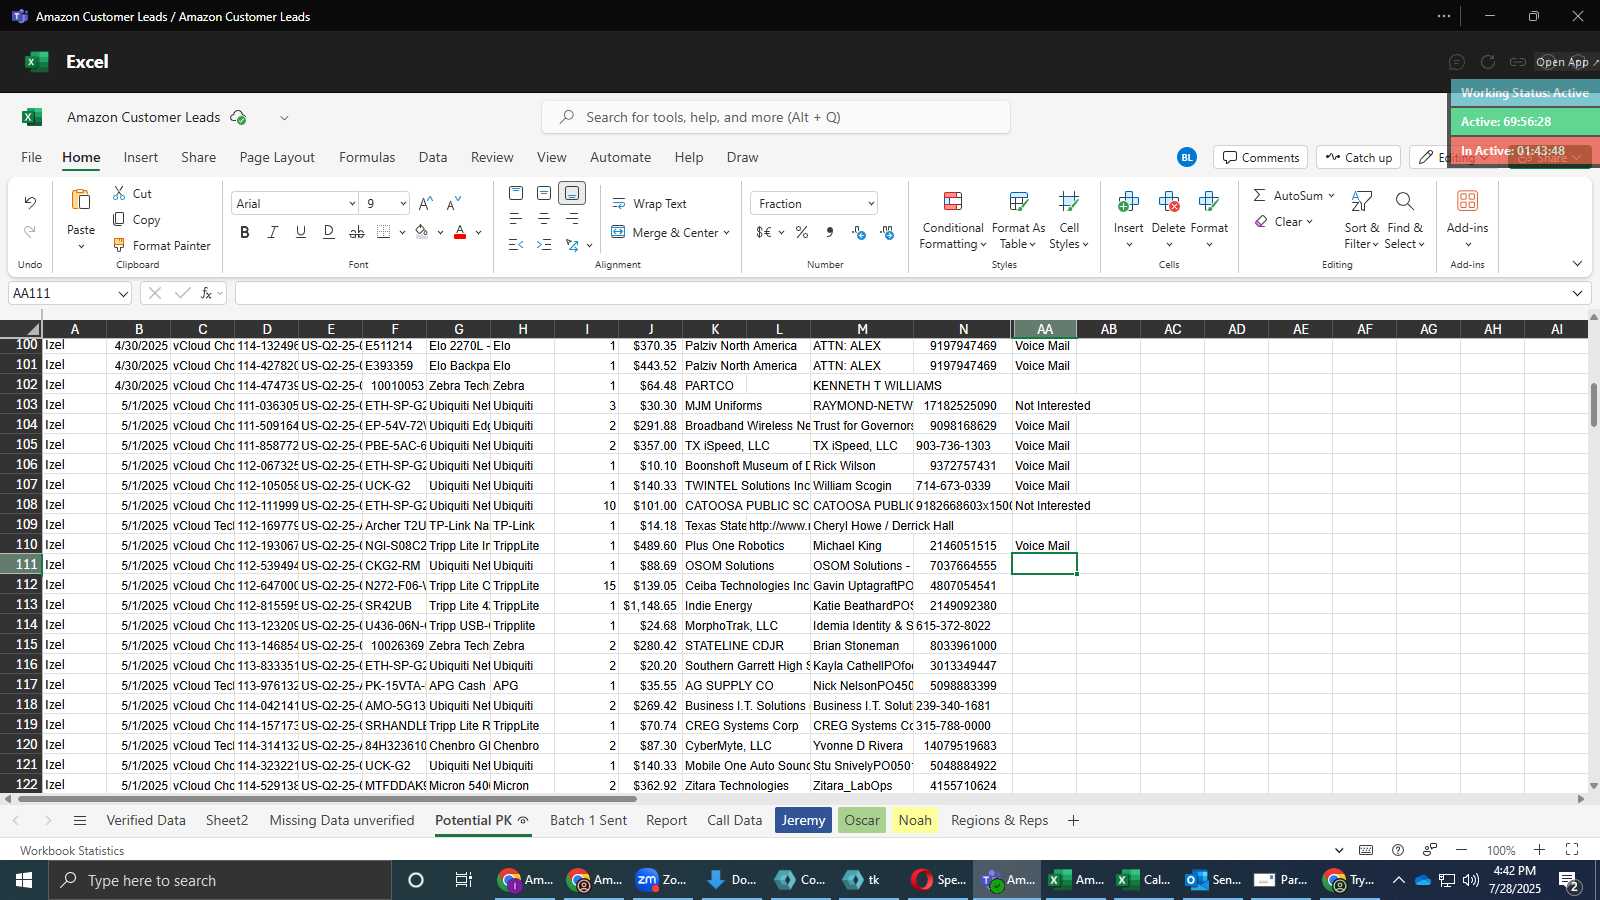Image resolution: width=1600 pixels, height=900 pixels.
Task: Set Middle Align for cells
Action: coord(544,193)
